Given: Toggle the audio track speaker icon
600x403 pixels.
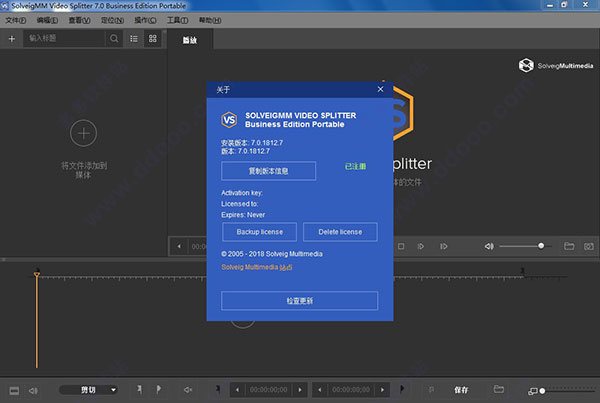Looking at the screenshot, I should [33, 390].
